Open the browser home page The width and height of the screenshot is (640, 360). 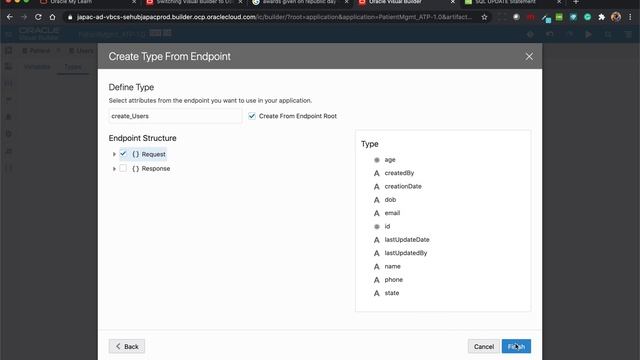pyautogui.click(x=52, y=17)
